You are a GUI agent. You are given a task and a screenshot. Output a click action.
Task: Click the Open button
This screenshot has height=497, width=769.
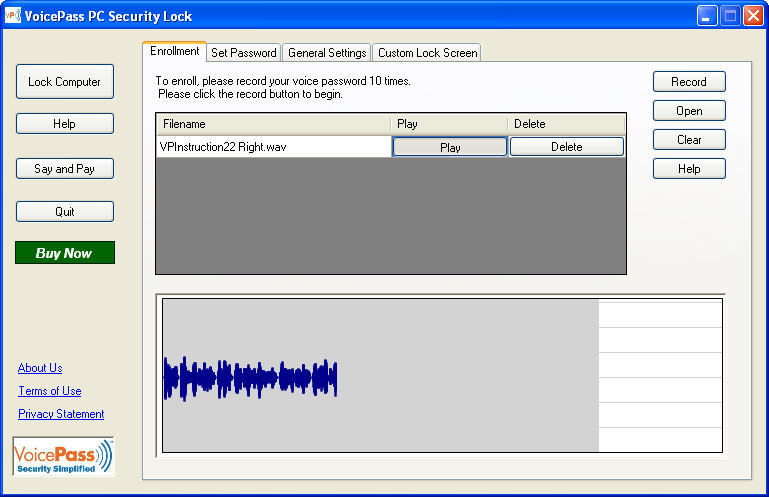(x=689, y=110)
